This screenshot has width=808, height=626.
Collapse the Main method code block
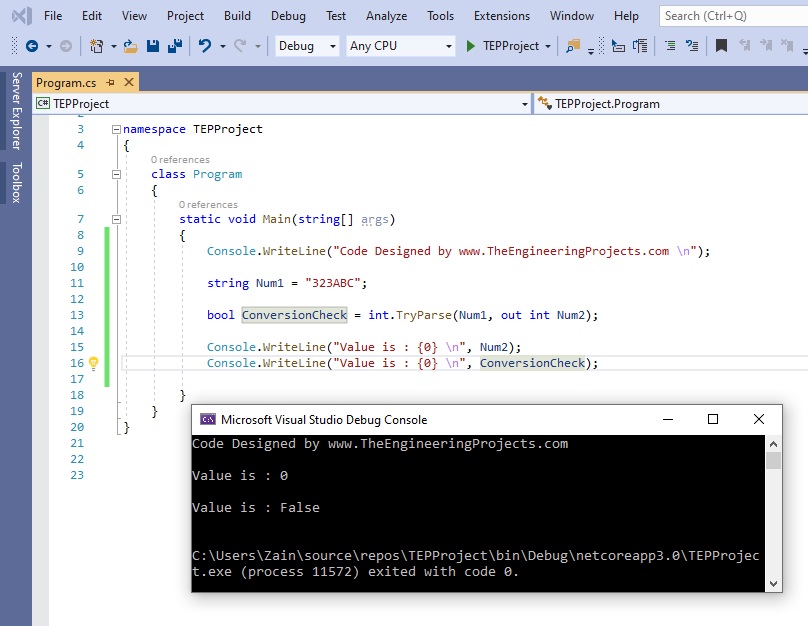[117, 219]
